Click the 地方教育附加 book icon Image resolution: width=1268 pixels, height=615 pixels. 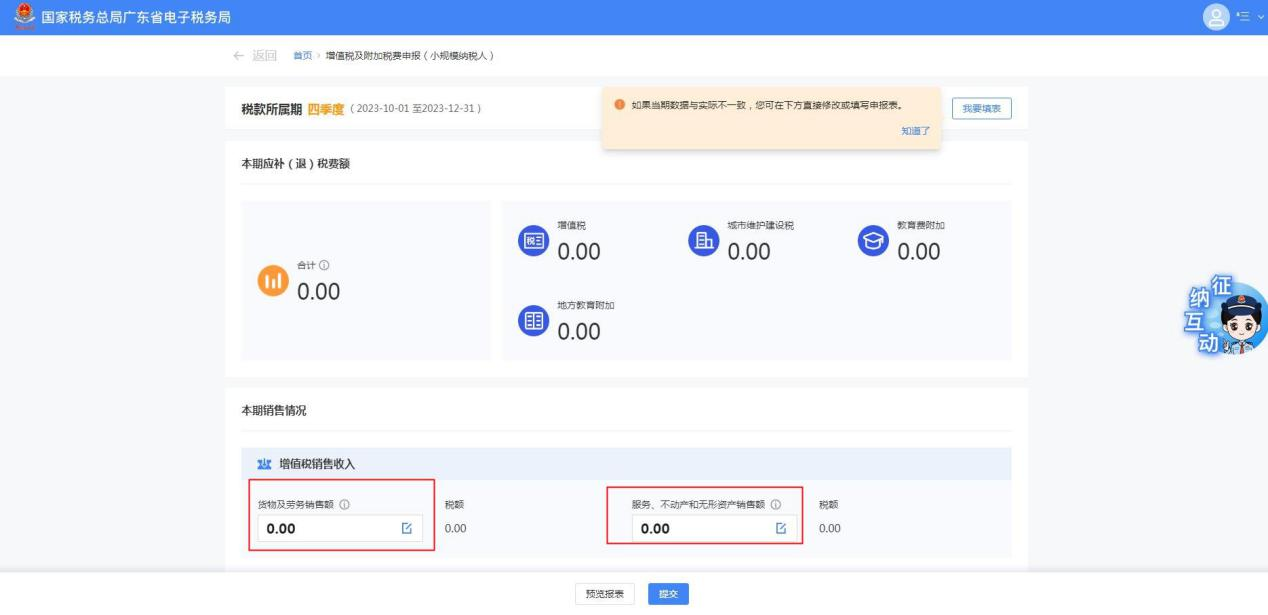coord(533,320)
